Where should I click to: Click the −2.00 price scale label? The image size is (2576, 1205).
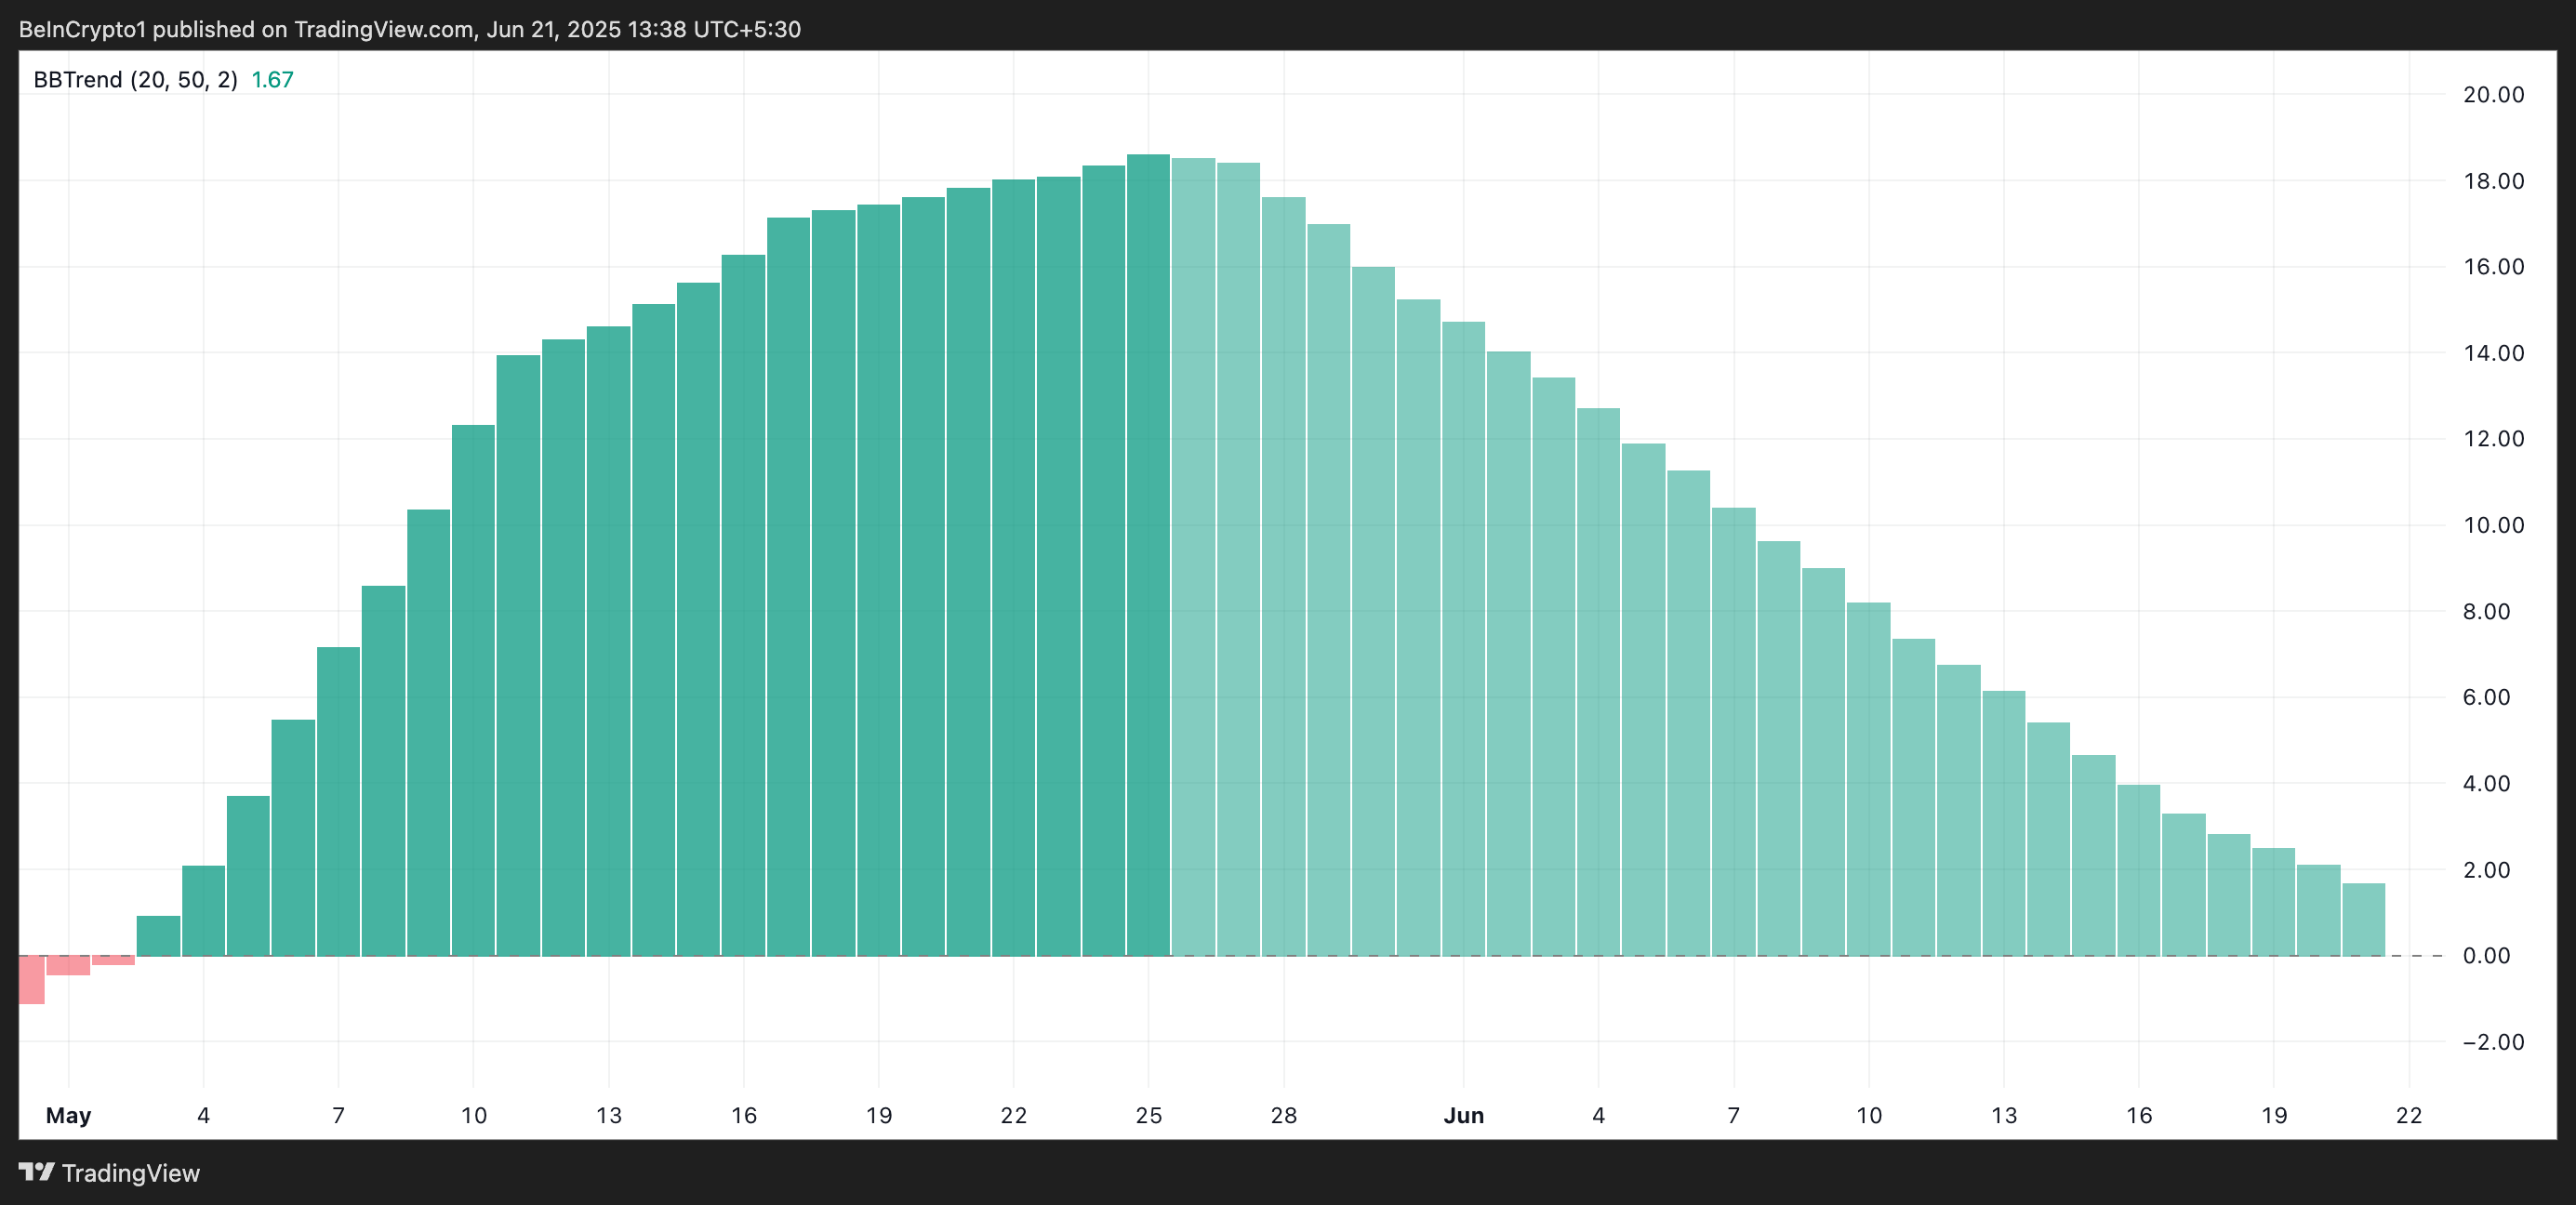coord(2493,1042)
